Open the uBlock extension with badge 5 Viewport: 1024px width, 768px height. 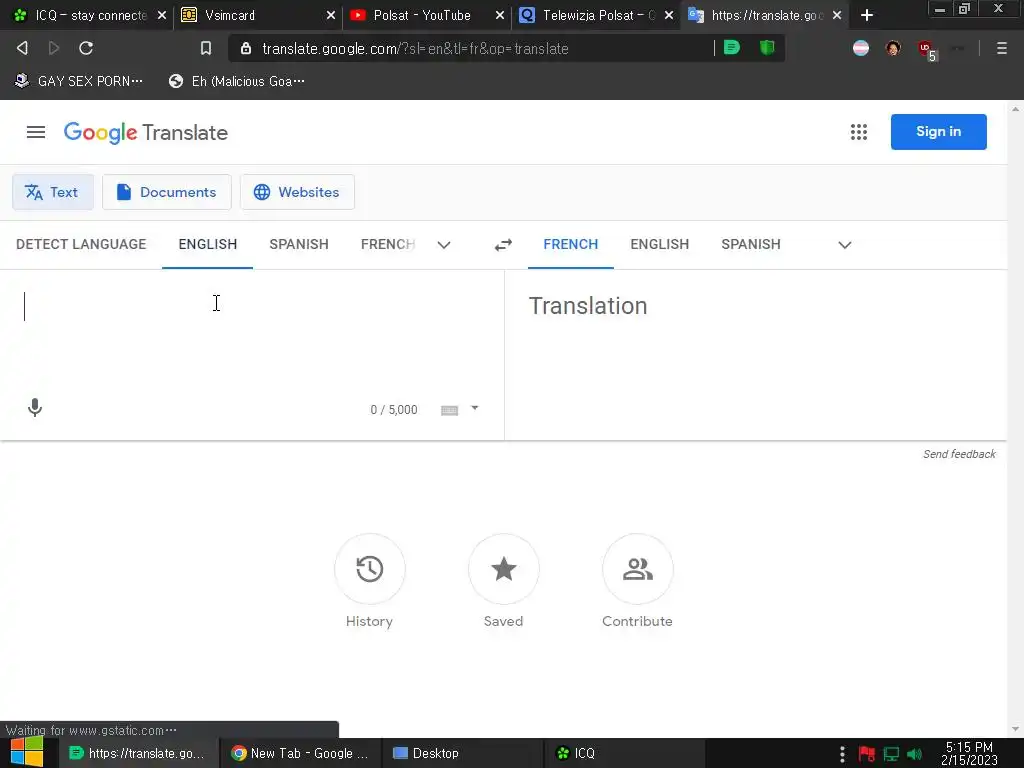(x=926, y=49)
